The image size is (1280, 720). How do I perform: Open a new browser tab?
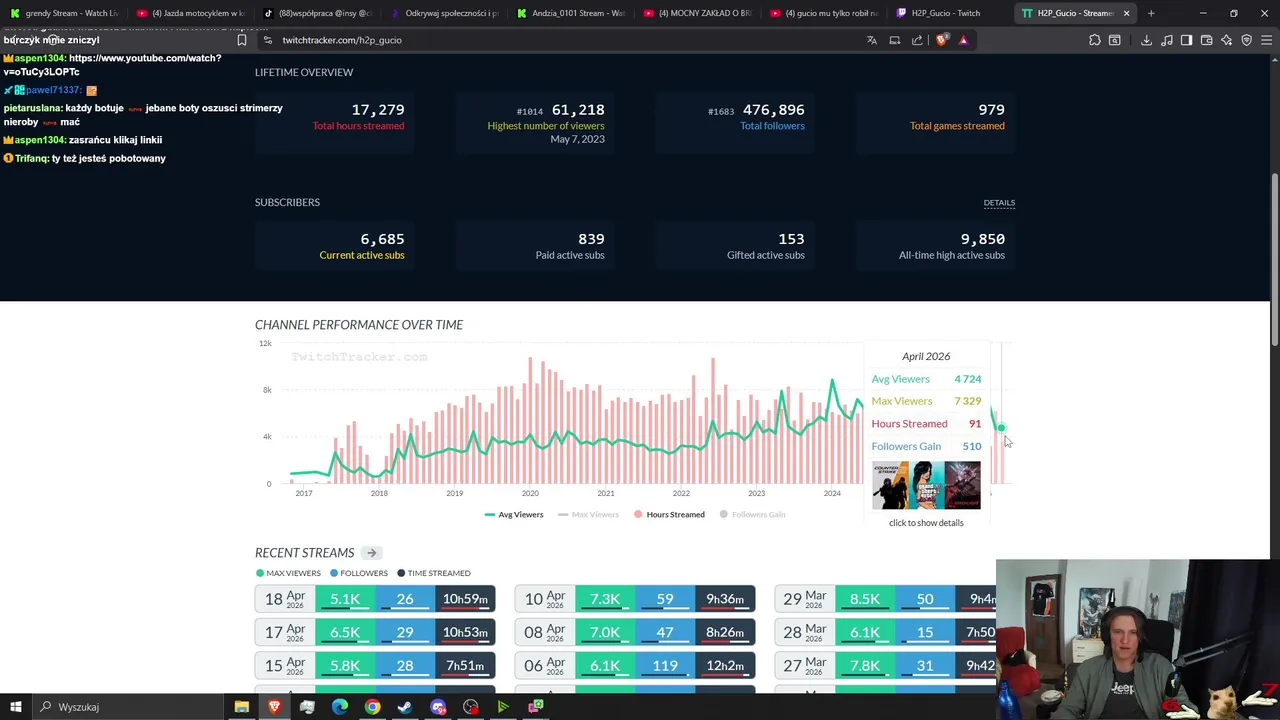[1151, 13]
